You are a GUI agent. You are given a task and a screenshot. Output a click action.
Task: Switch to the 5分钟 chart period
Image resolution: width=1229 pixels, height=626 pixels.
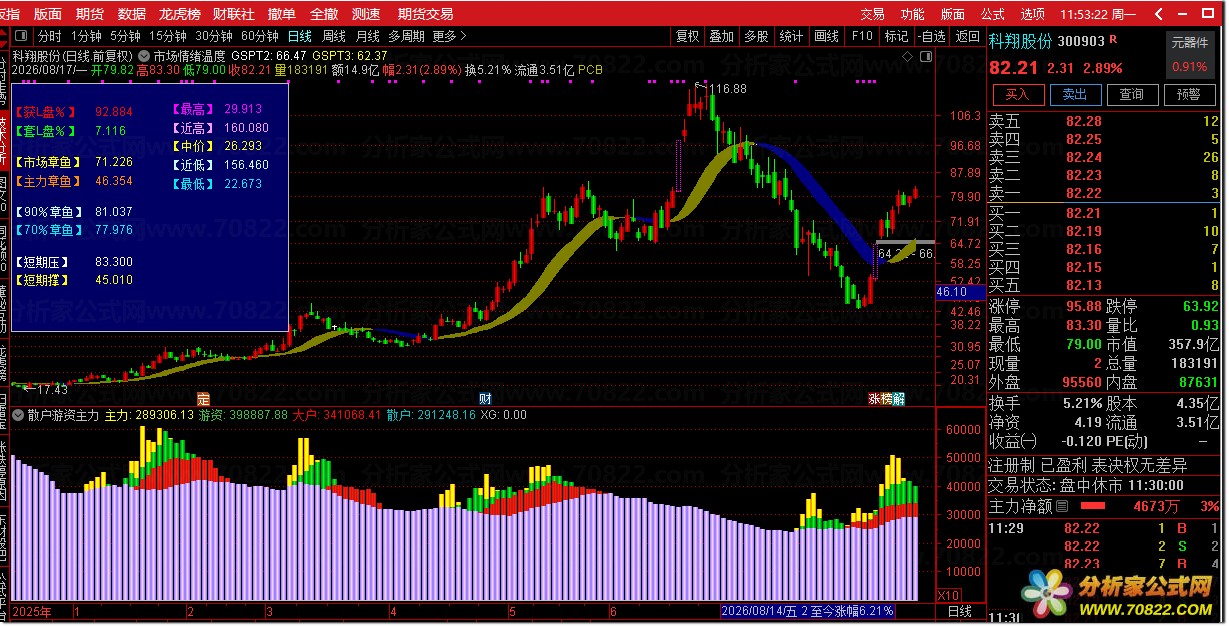point(125,36)
